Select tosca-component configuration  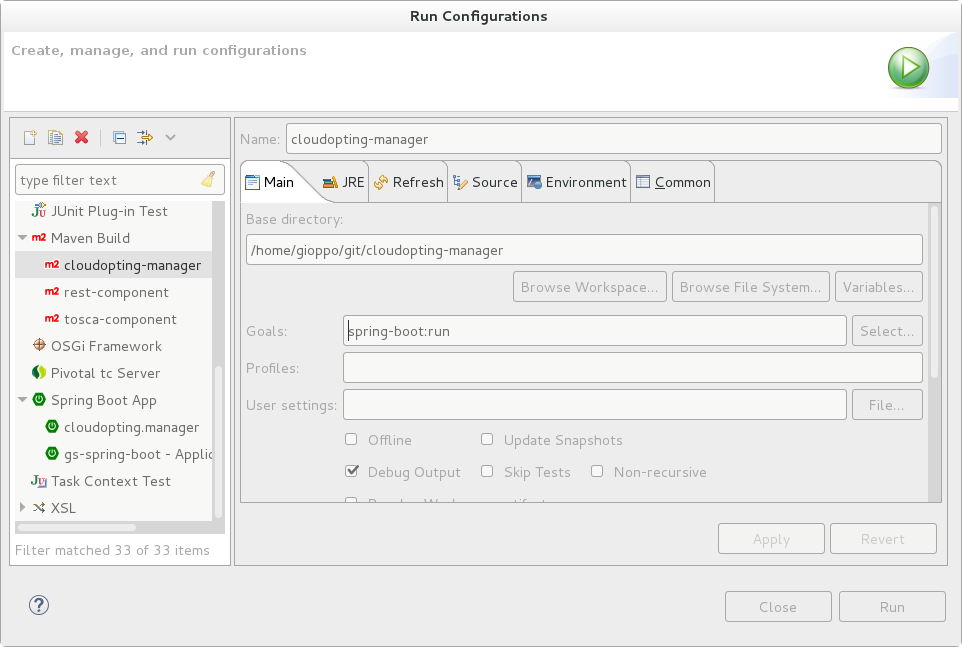coord(114,319)
